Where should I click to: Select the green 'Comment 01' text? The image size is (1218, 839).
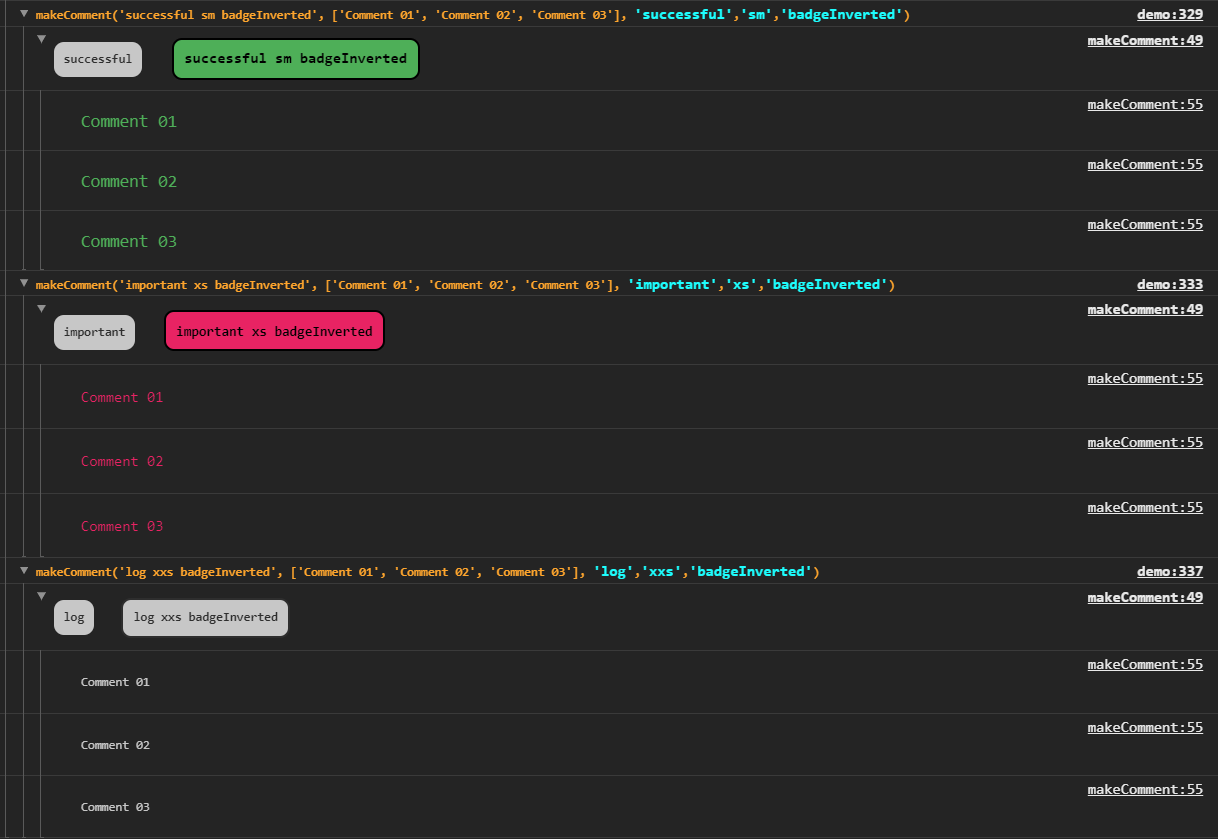pos(129,121)
